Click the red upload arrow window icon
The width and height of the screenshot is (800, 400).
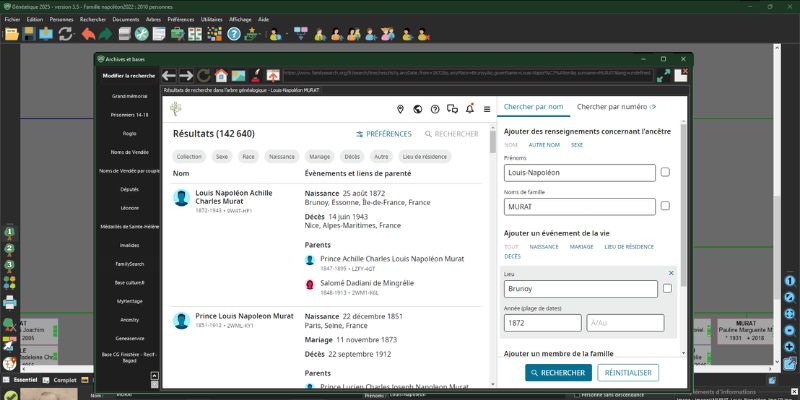pos(273,76)
